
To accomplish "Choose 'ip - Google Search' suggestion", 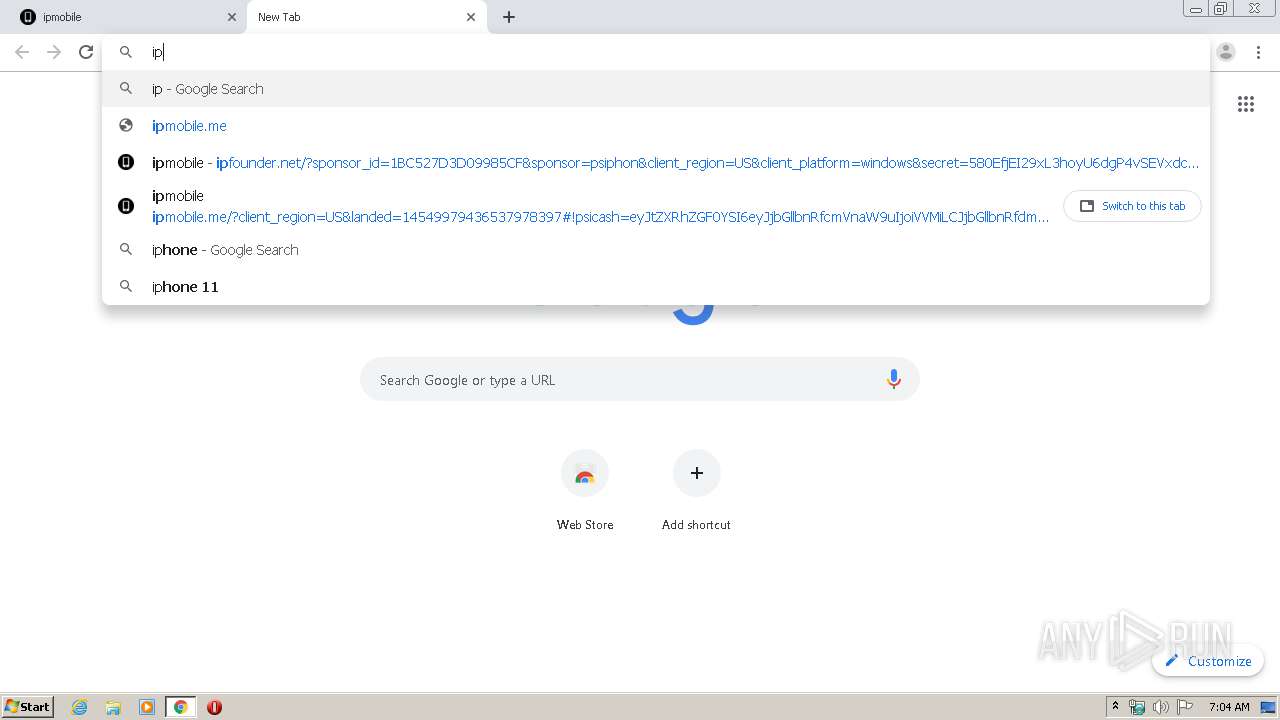I will [656, 89].
